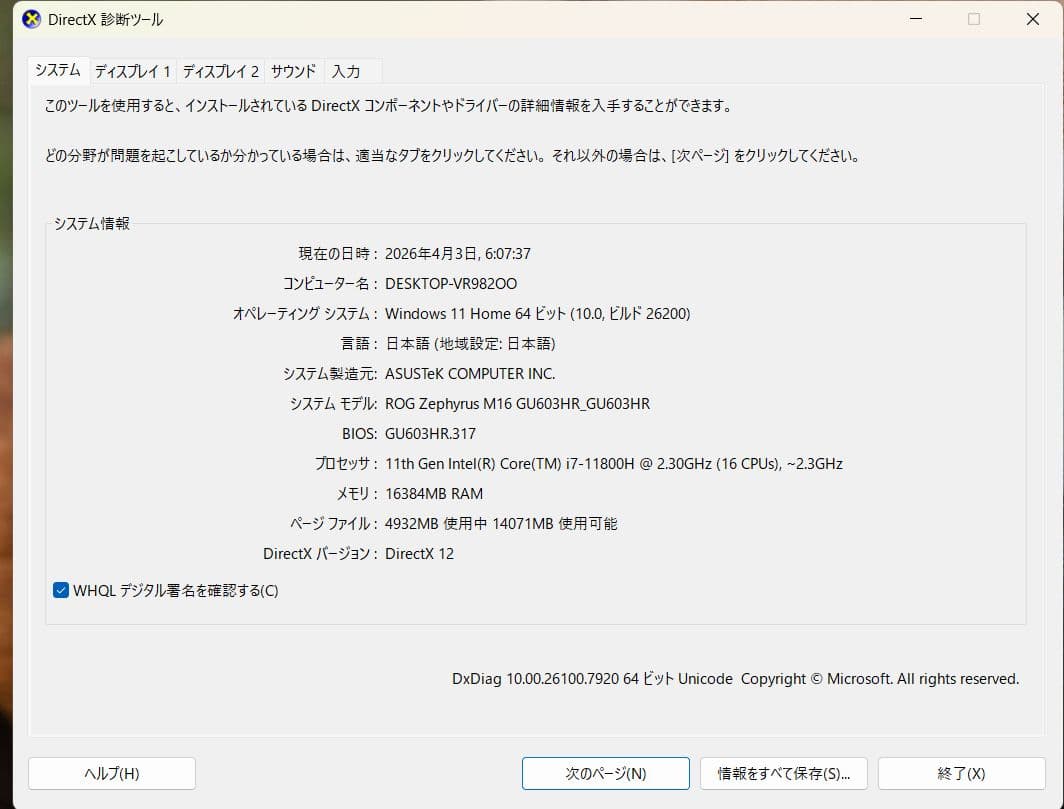Toggle WHQL デジタル署名を確認する checkbox
The width and height of the screenshot is (1064, 809).
(61, 590)
